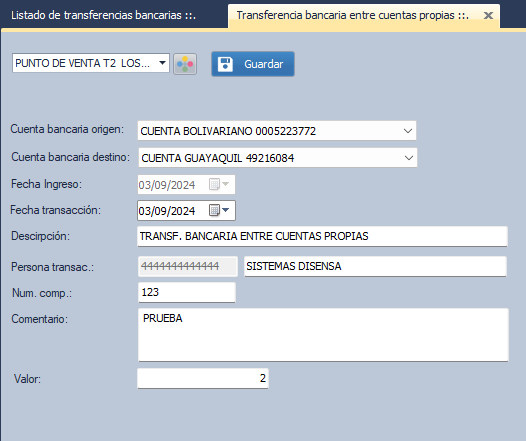Expand the Cuenta bancaria origen dropdown
This screenshot has width=526, height=441.
tap(408, 131)
